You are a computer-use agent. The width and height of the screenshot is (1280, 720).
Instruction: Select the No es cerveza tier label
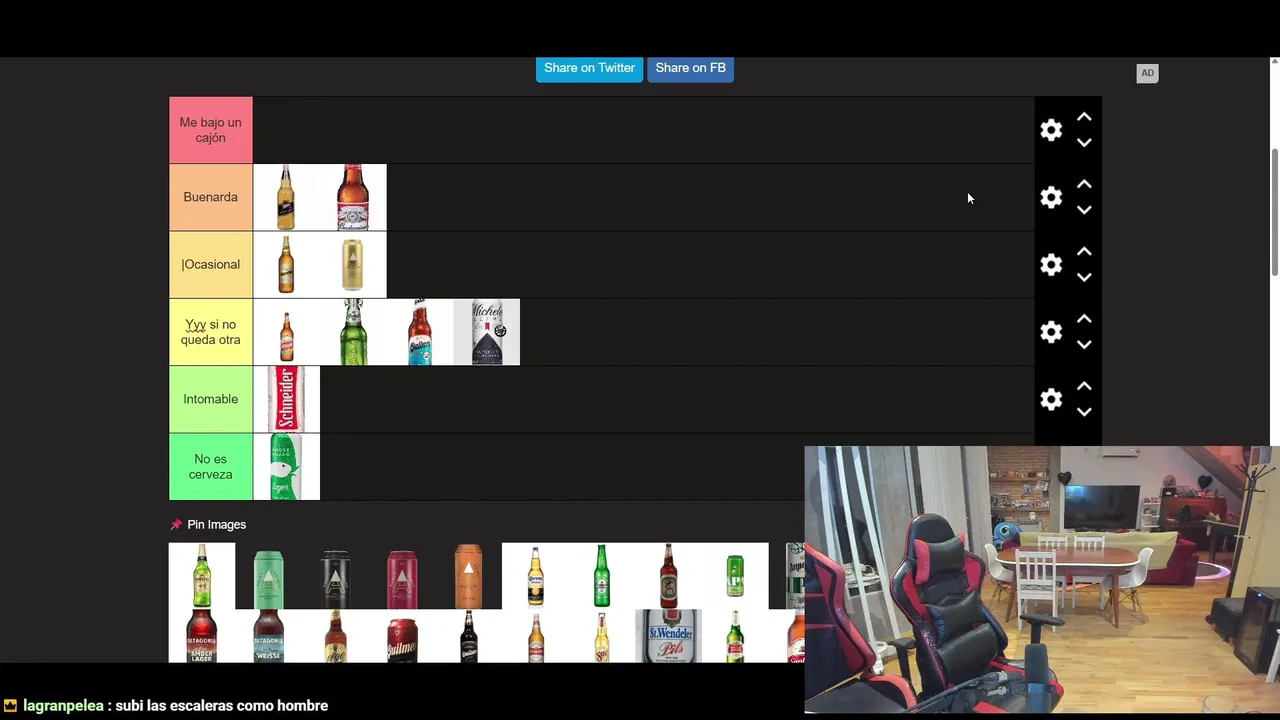pyautogui.click(x=210, y=466)
